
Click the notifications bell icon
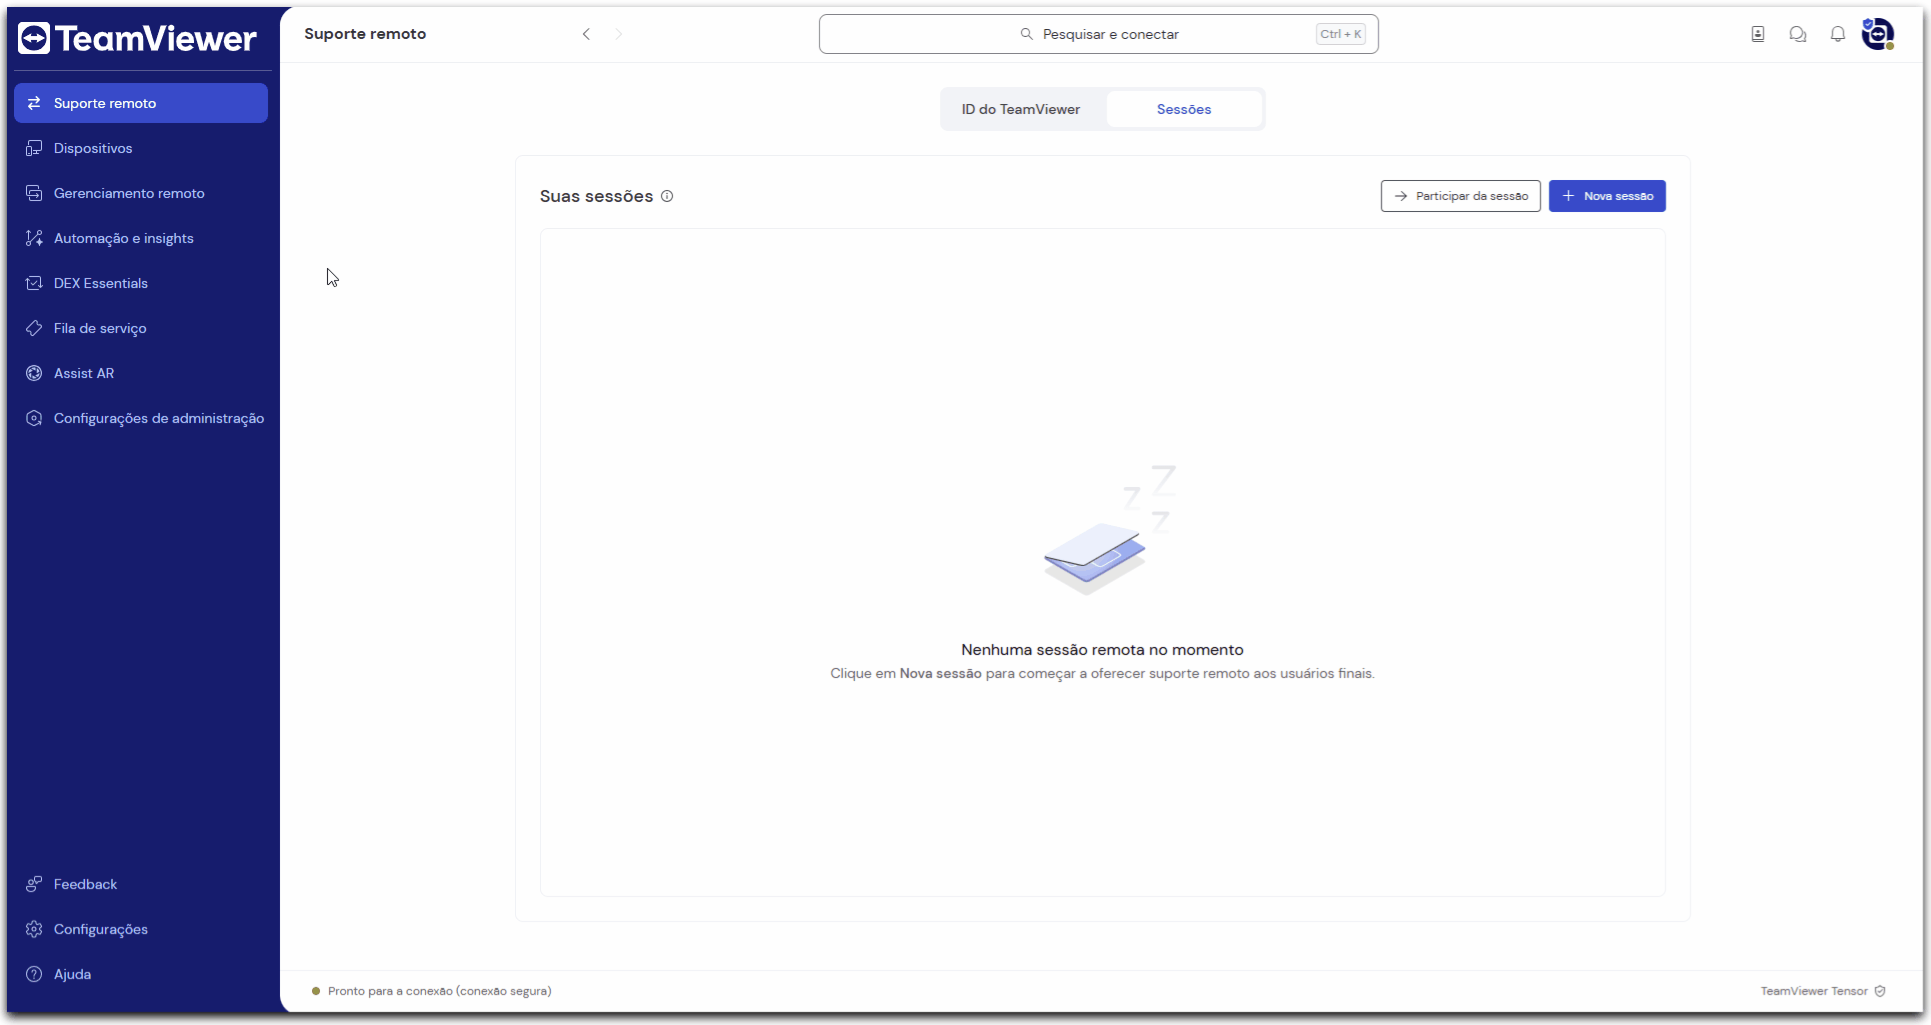coord(1837,34)
